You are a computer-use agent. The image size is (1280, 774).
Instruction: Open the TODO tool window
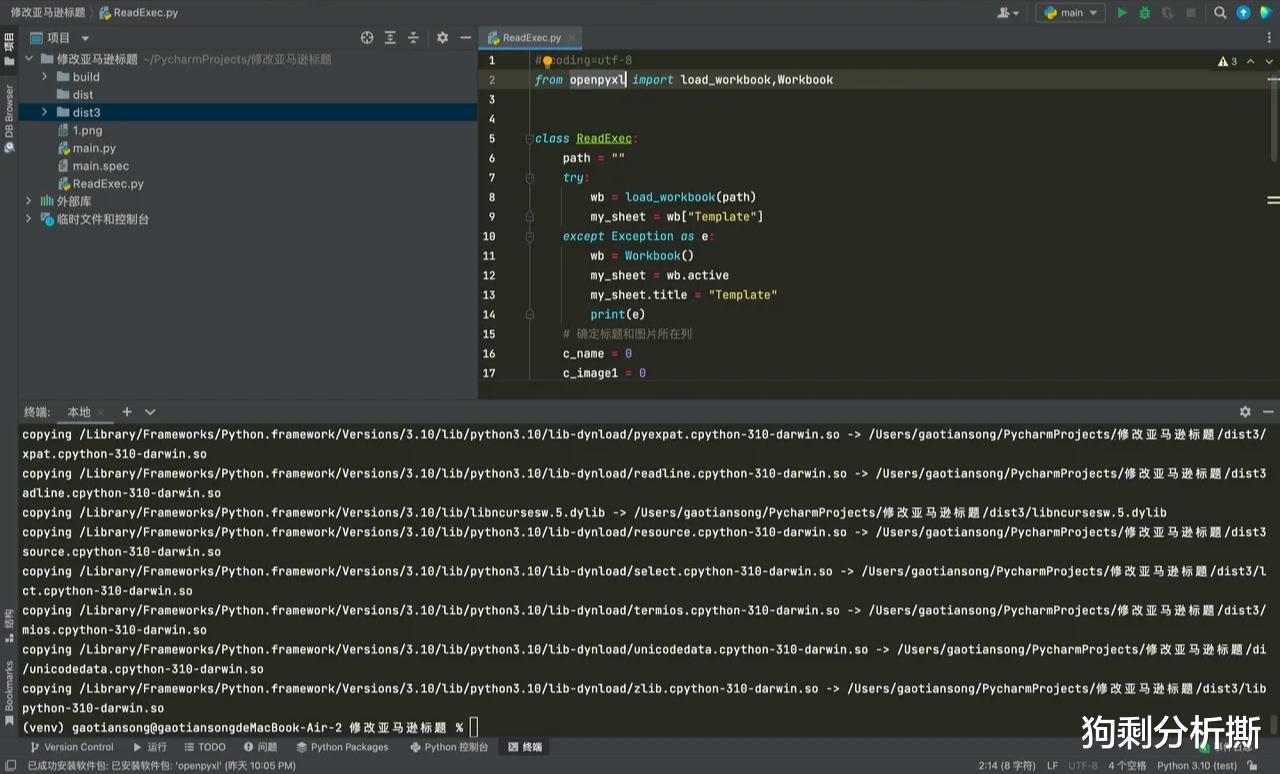coord(205,747)
